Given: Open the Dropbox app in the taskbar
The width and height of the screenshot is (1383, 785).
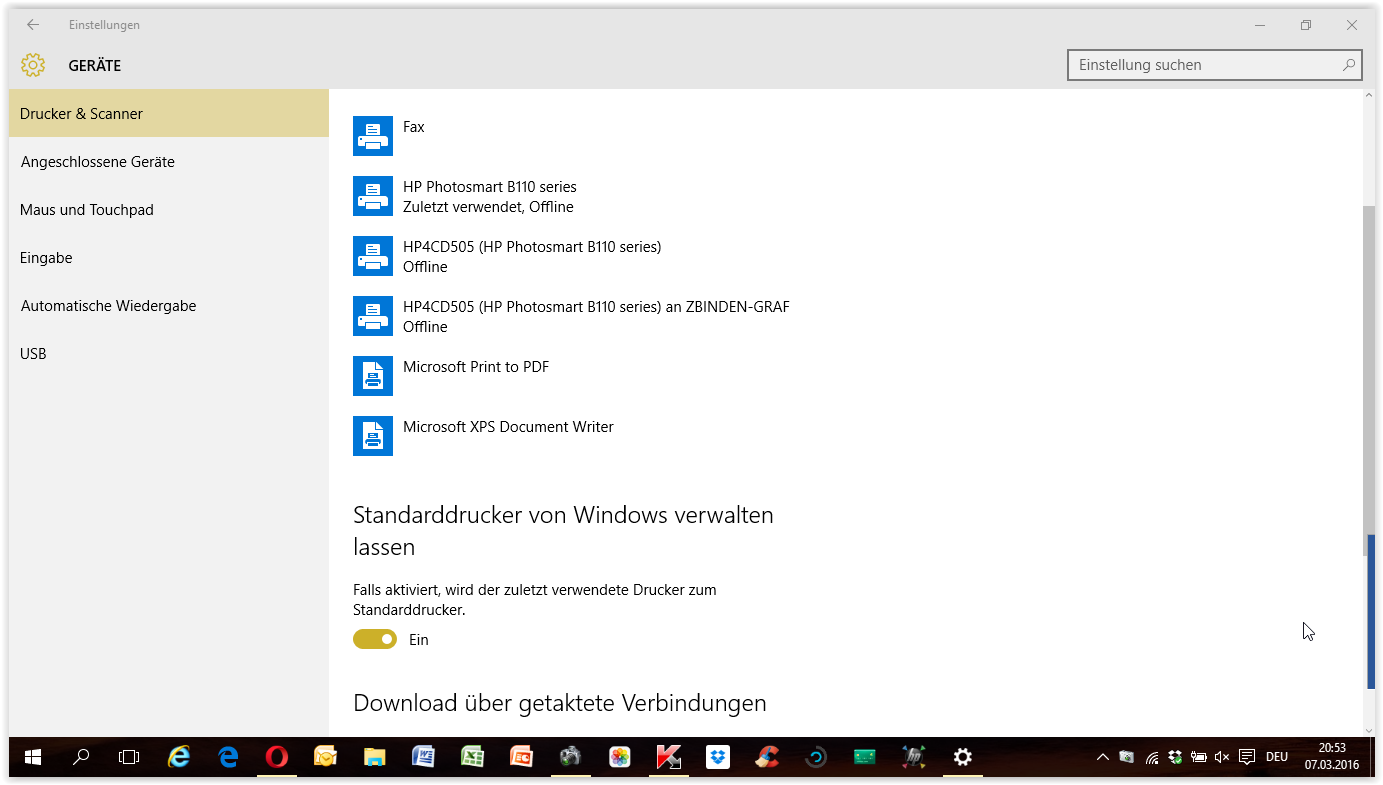Looking at the screenshot, I should (718, 757).
